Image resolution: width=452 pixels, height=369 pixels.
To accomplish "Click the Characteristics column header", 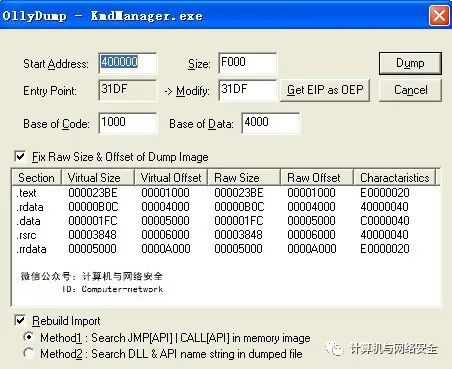I will point(394,177).
